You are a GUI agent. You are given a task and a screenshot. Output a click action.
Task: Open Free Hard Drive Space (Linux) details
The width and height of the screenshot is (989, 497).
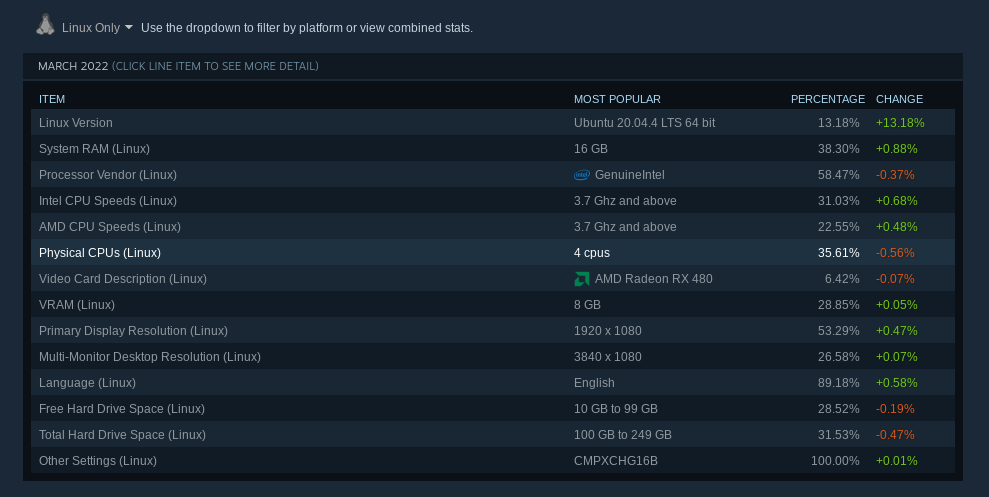493,409
